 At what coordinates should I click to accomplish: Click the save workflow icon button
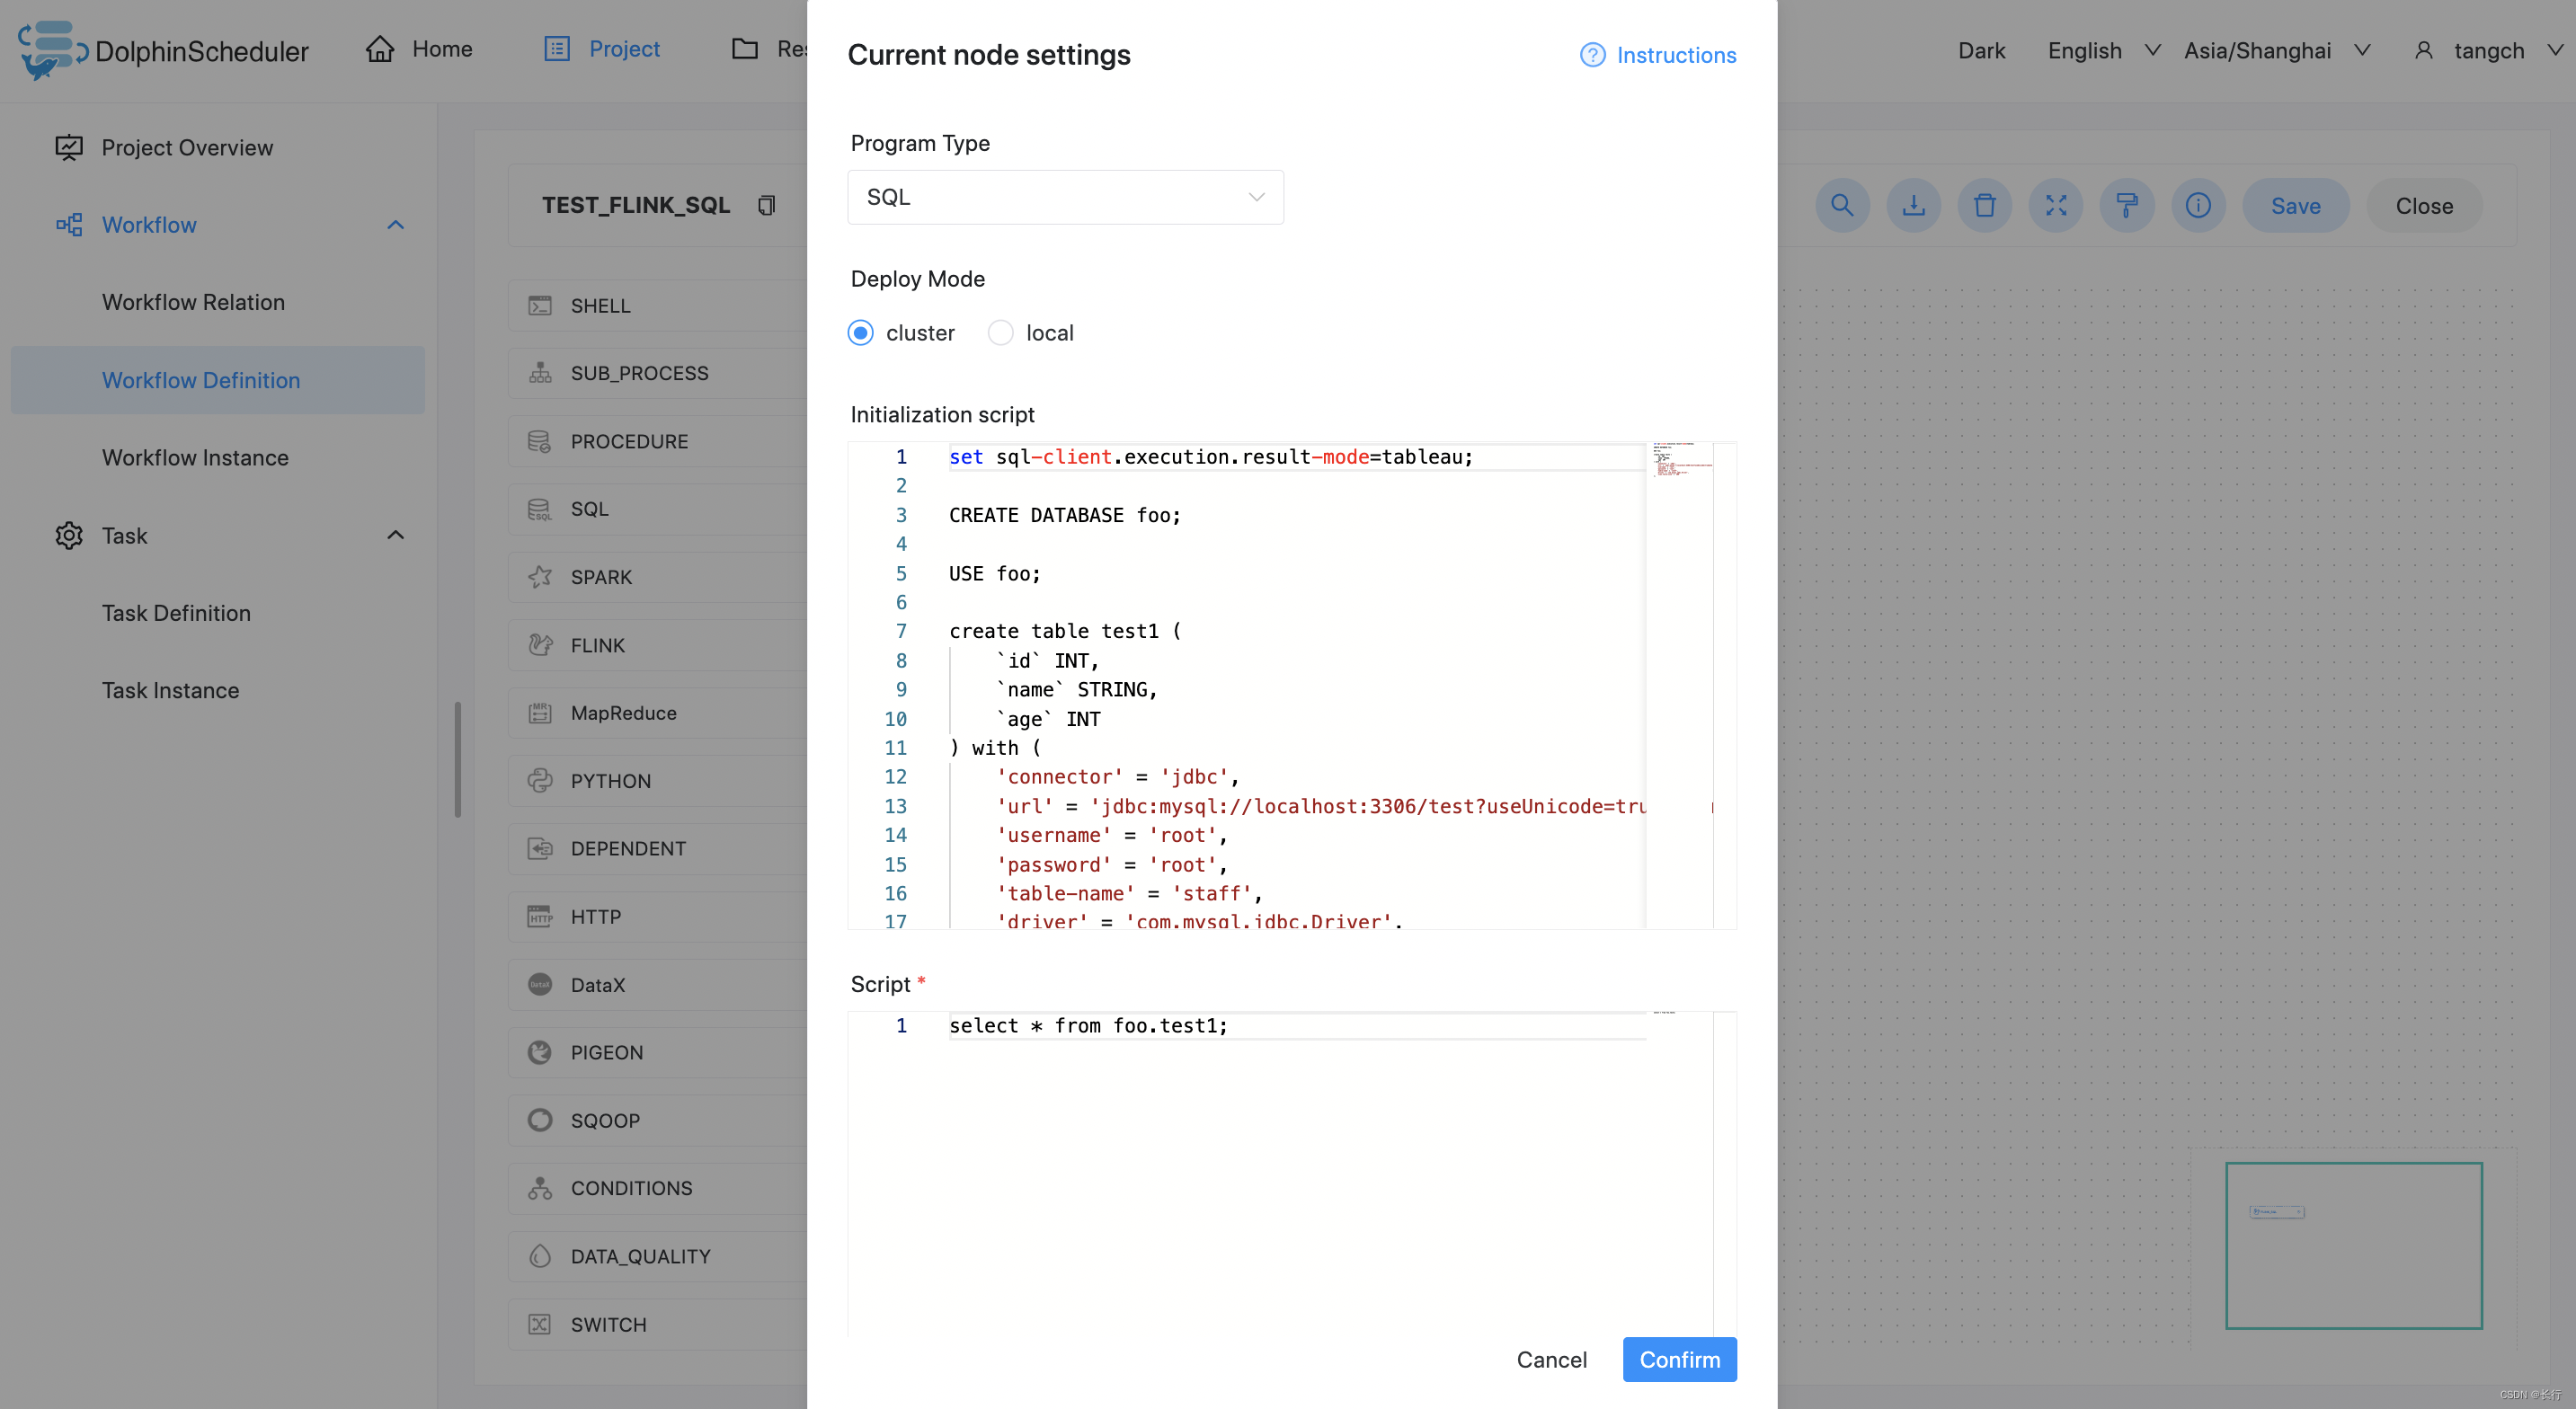tap(2295, 207)
